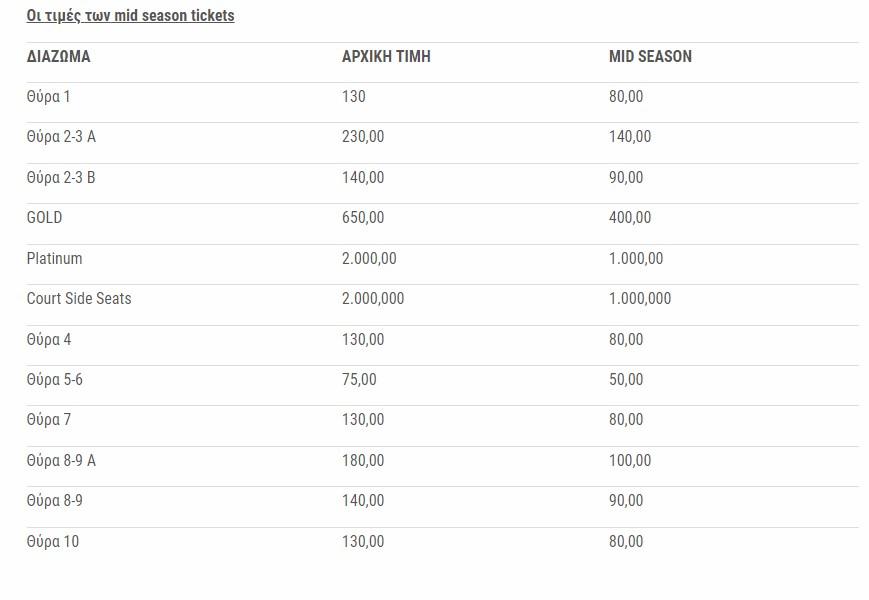This screenshot has width=869, height=600.
Task: Click the Θύρα 4 row label
Action: pos(49,340)
